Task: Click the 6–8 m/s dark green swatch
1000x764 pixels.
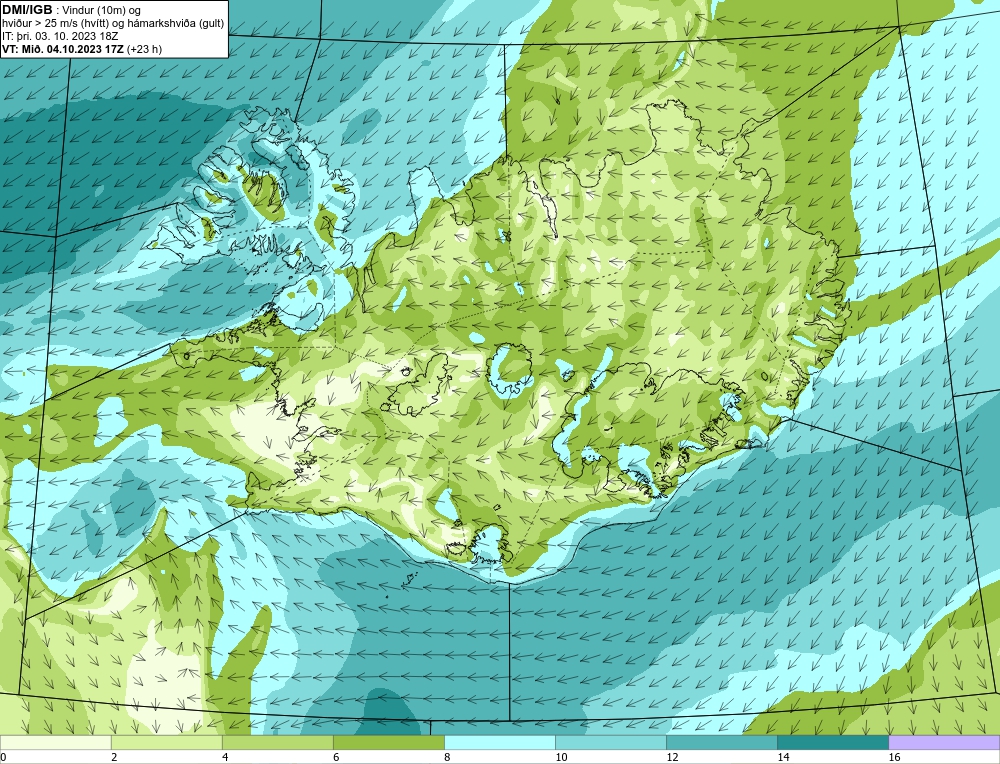Action: [x=388, y=742]
